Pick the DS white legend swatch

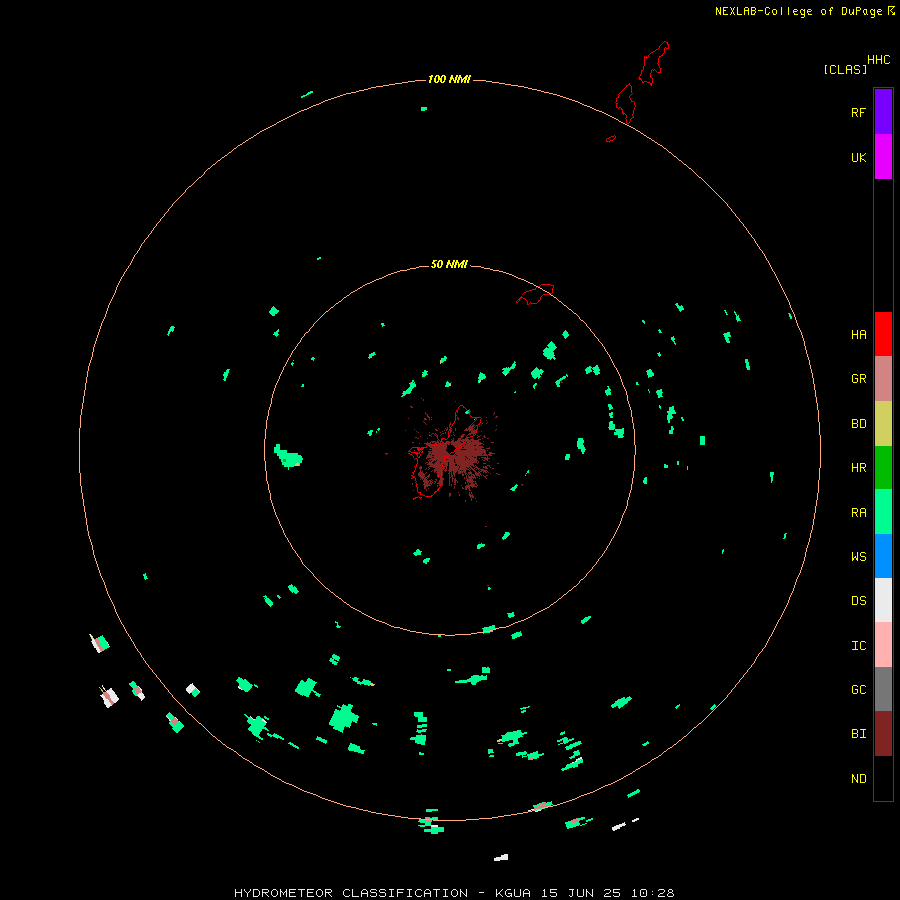[883, 600]
